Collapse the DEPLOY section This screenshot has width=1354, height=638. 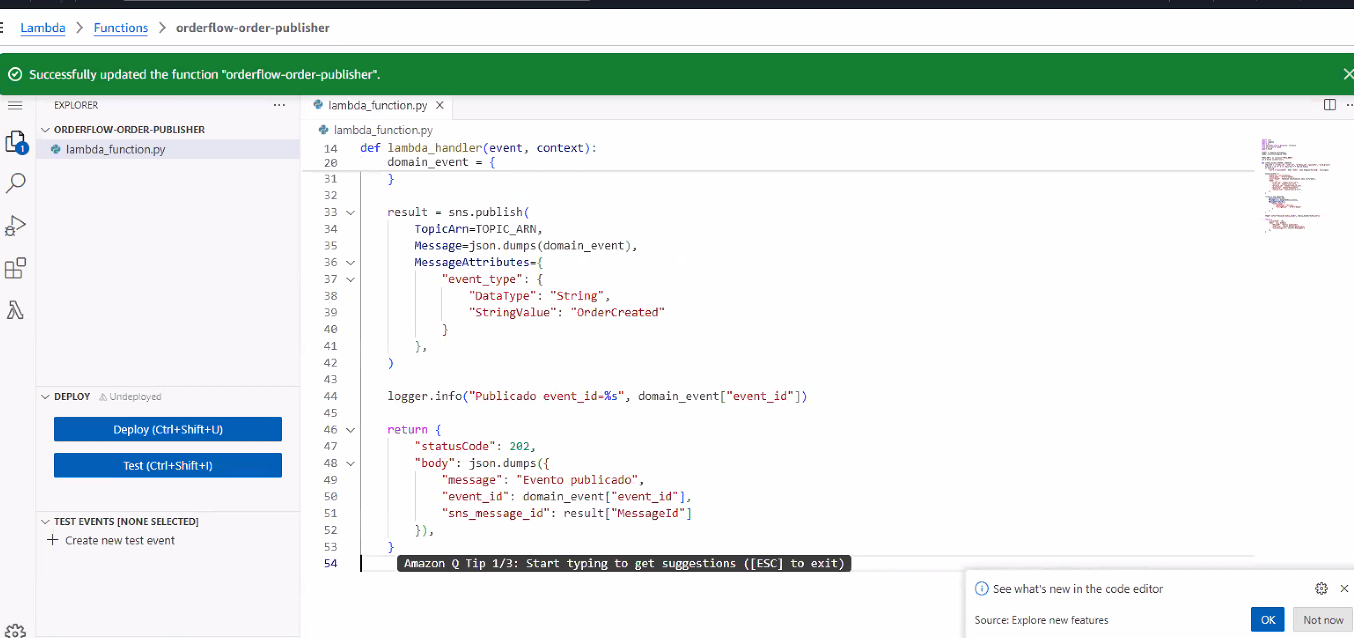[45, 397]
